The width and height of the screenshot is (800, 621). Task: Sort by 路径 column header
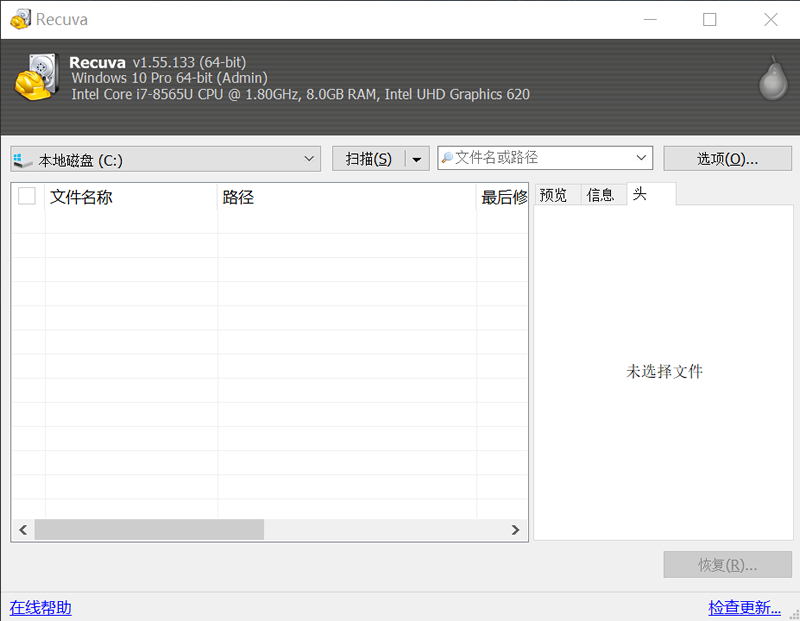pos(346,197)
